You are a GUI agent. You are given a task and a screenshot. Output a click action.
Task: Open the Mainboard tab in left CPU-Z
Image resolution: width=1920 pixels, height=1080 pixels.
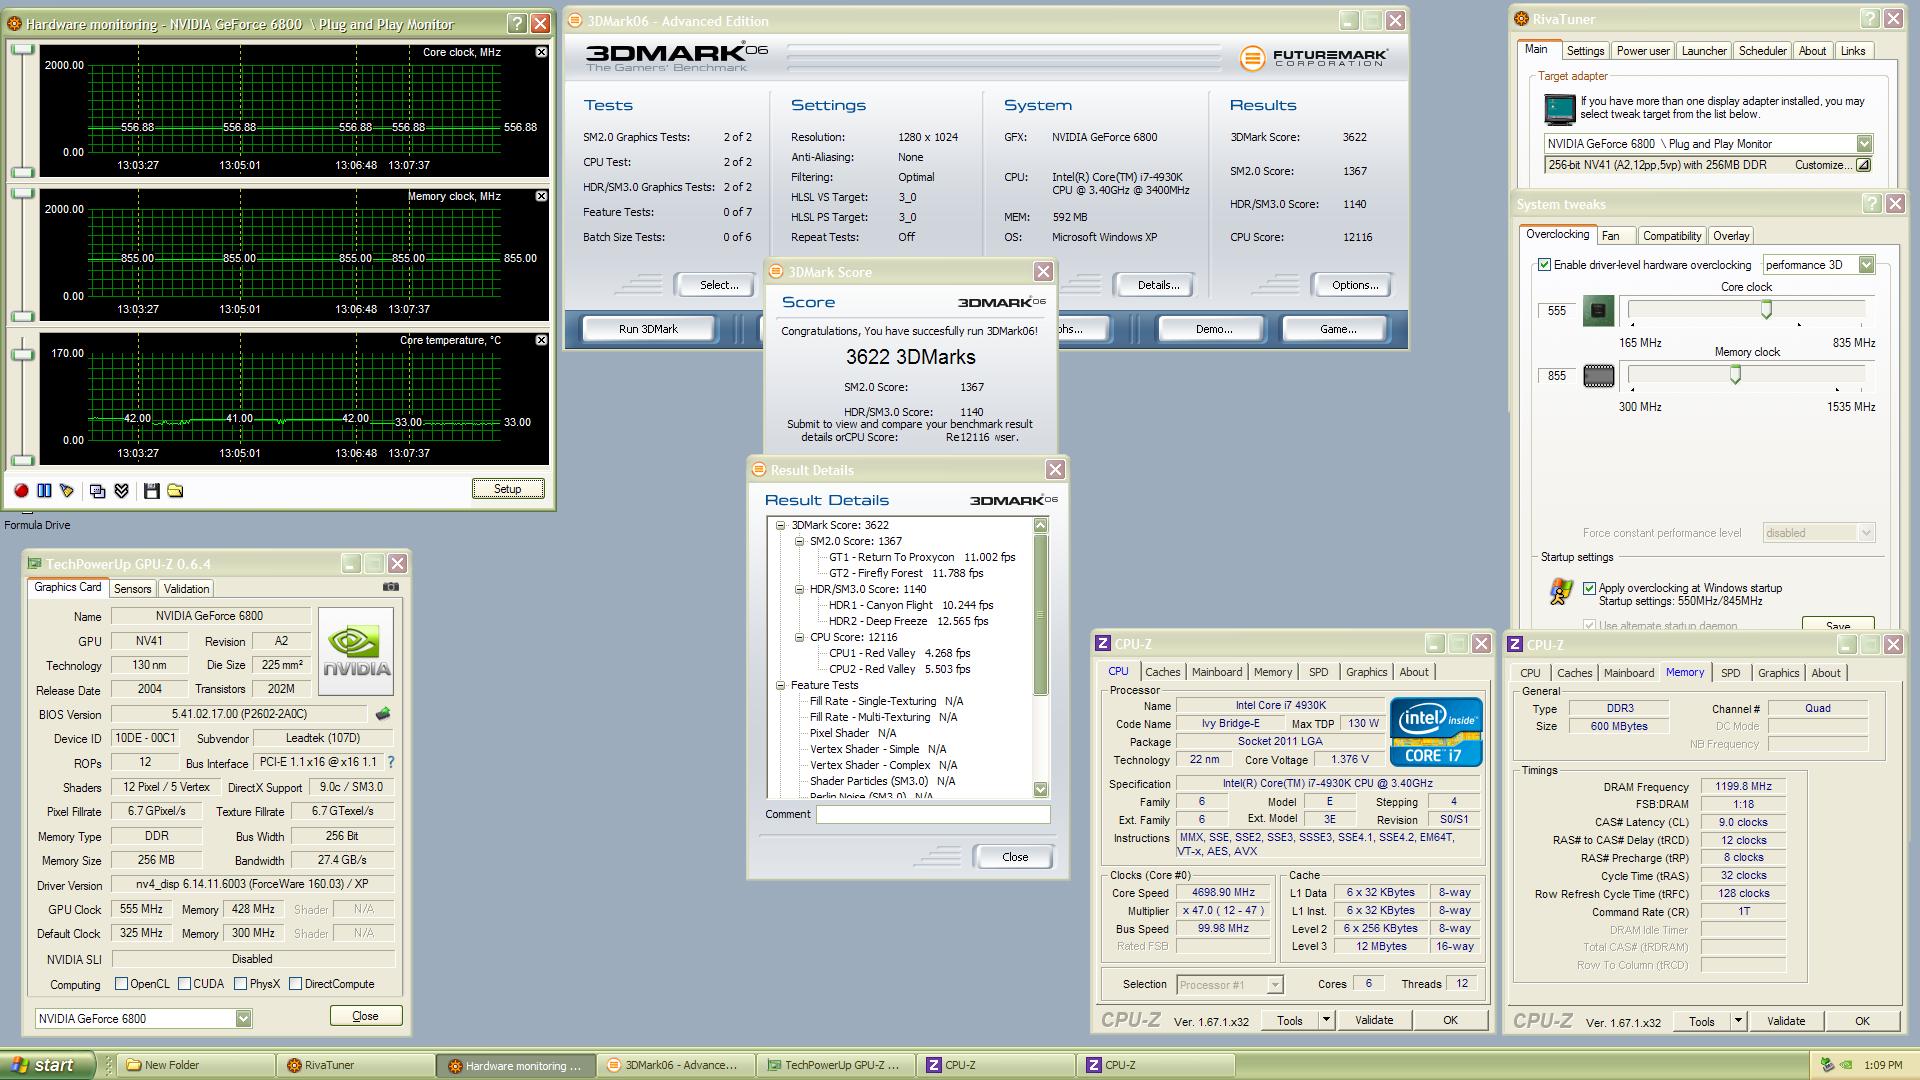pos(1217,672)
